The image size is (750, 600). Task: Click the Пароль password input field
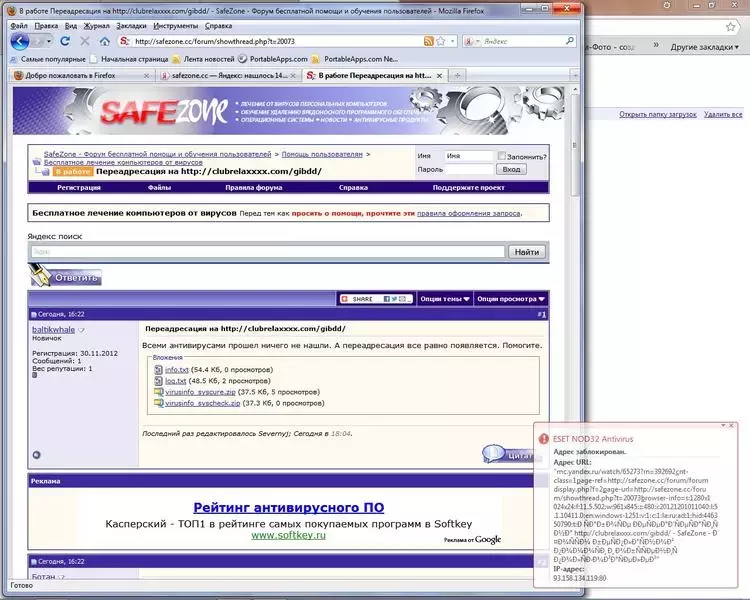(468, 169)
